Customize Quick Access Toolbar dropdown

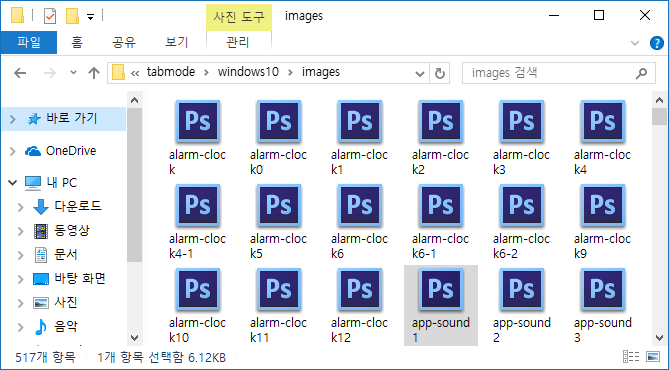[90, 17]
